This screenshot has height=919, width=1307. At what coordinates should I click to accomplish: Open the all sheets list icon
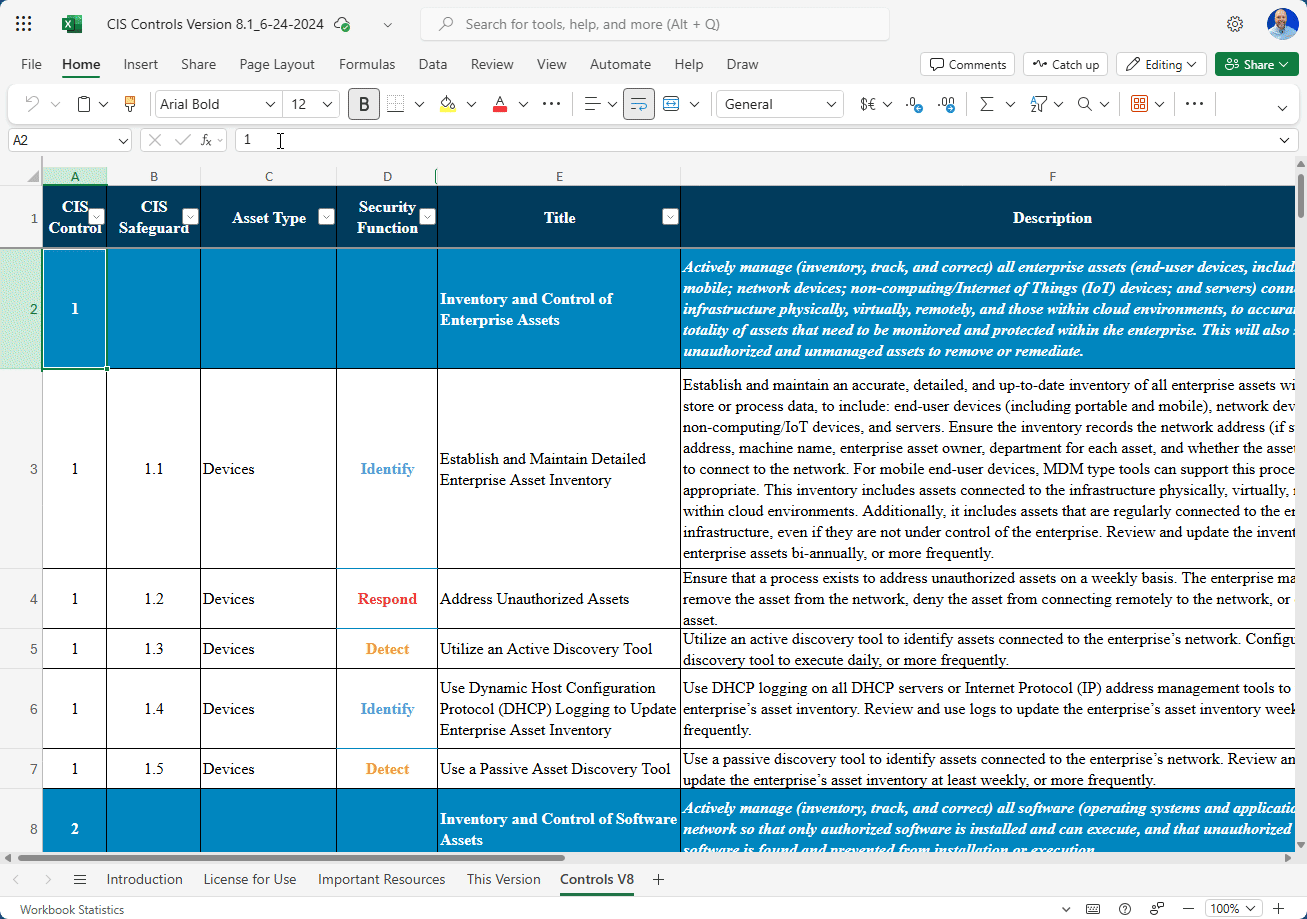pyautogui.click(x=80, y=880)
